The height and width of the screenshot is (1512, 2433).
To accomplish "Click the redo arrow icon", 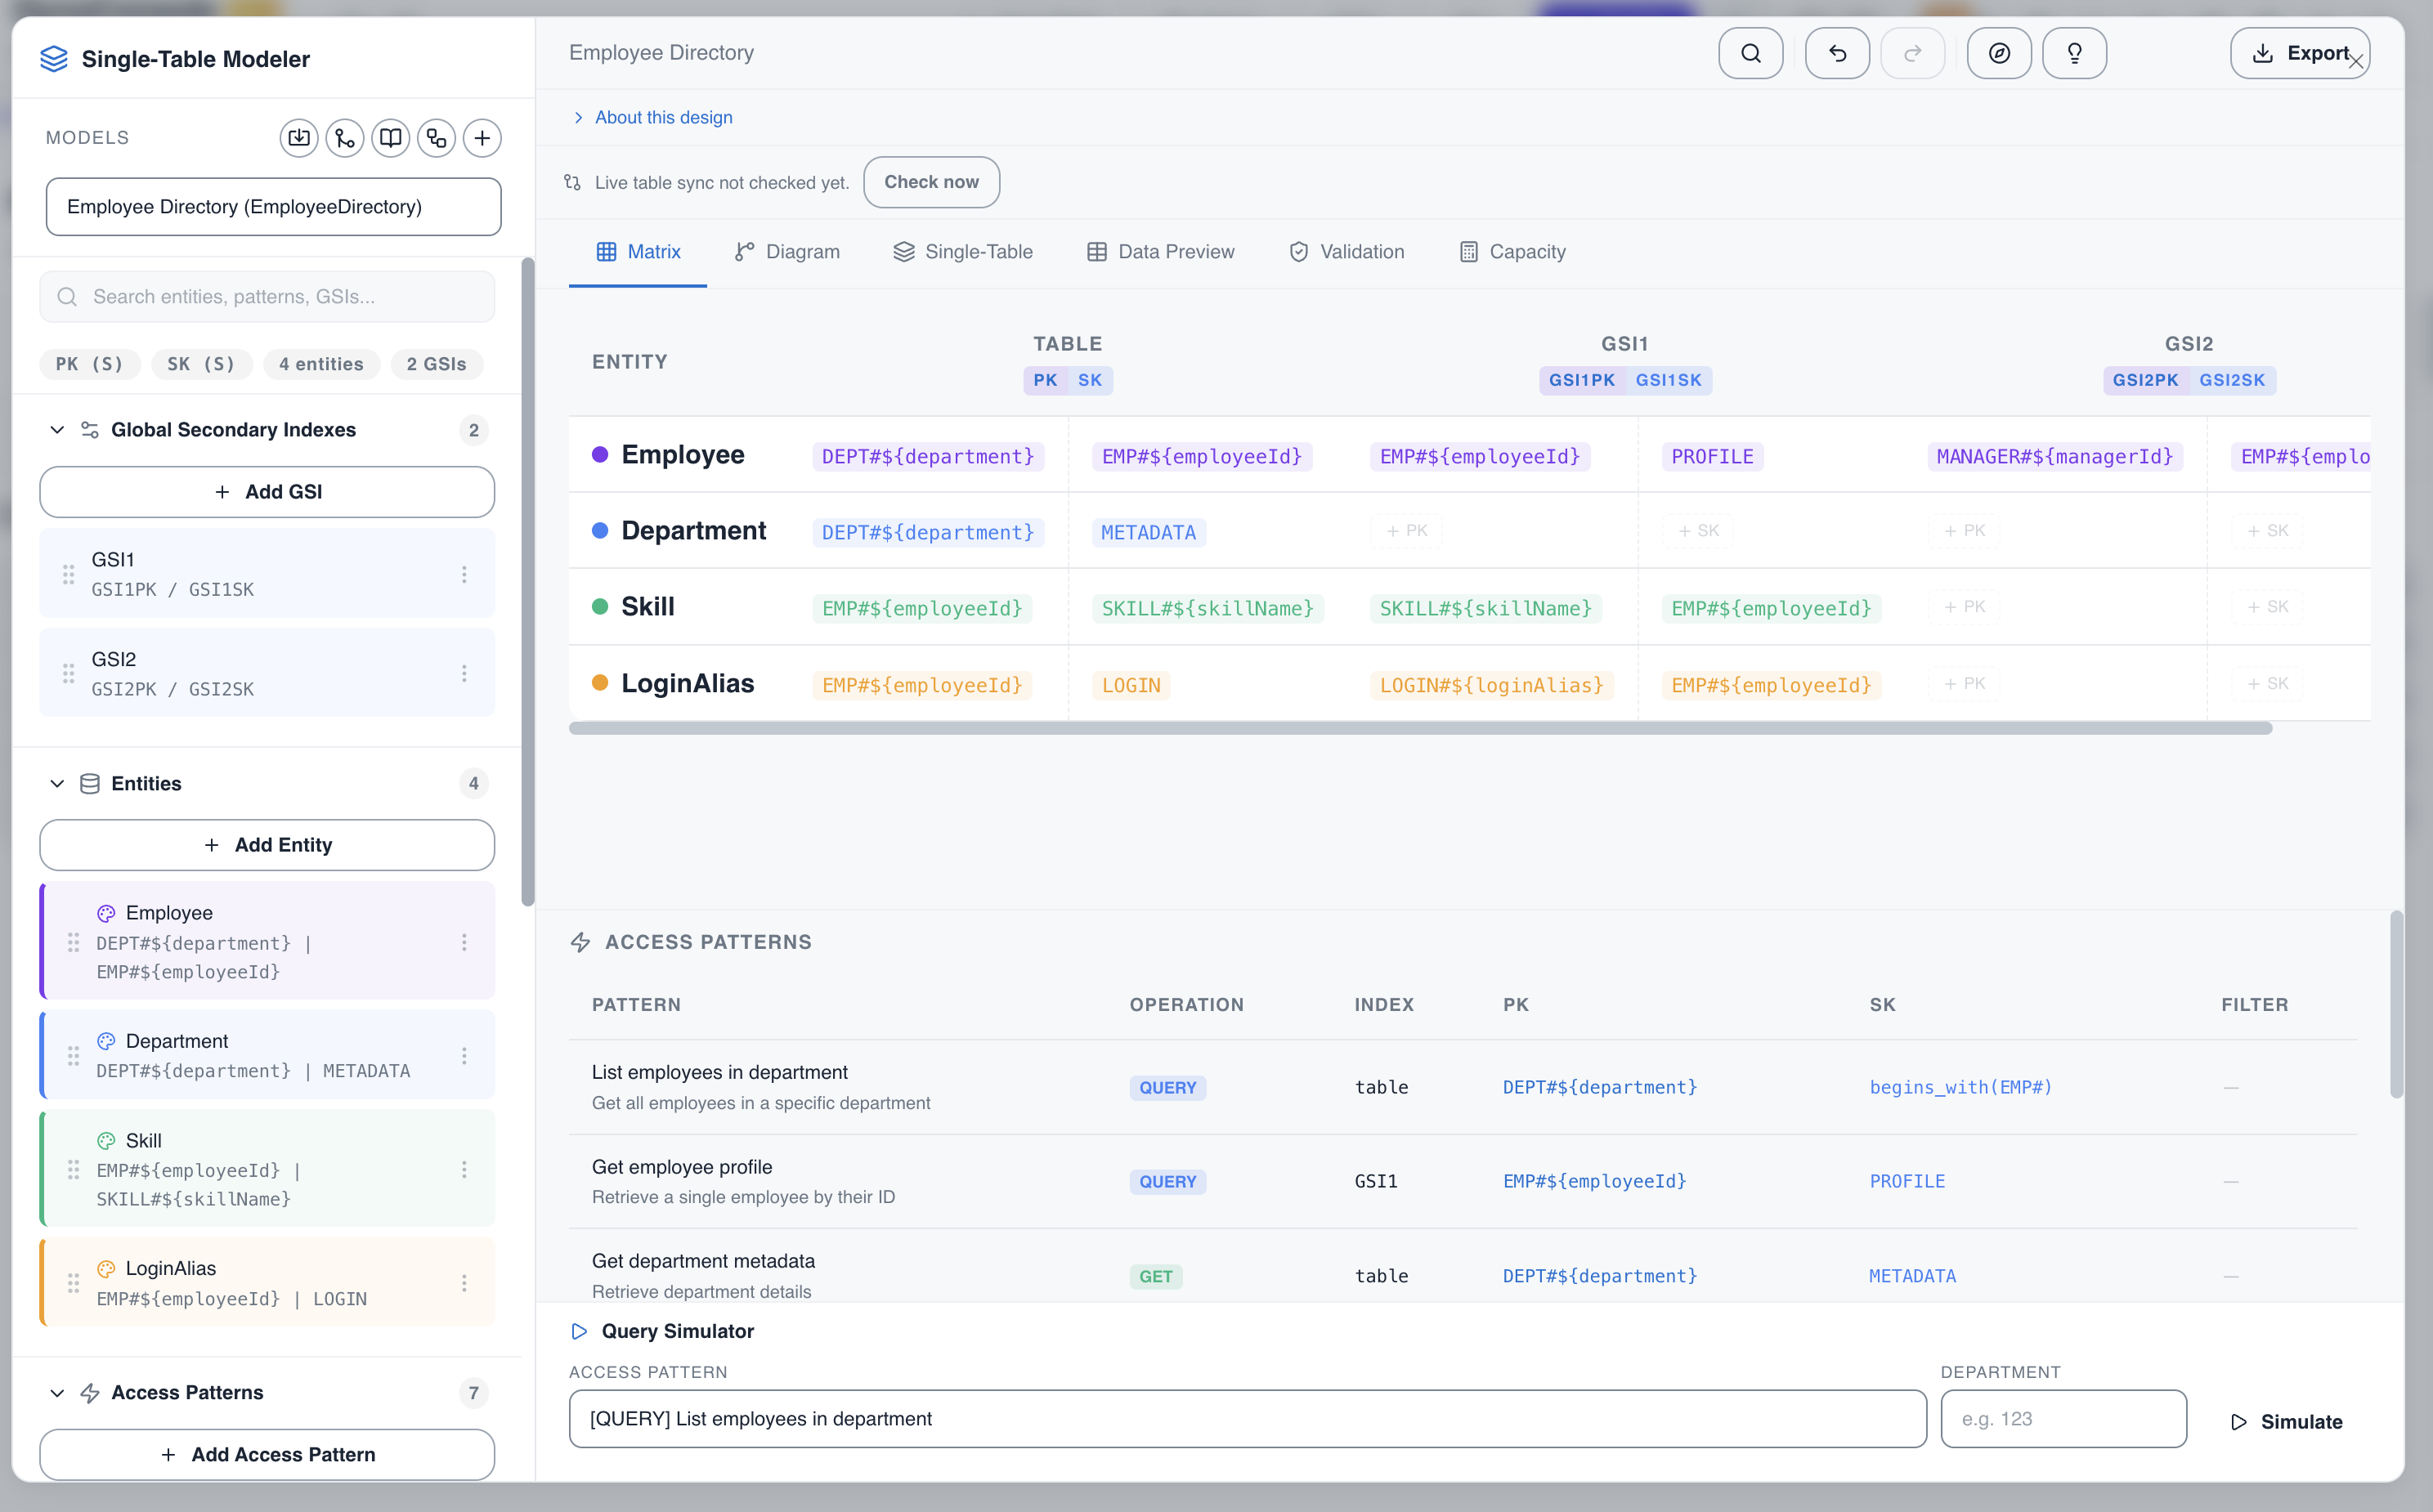I will click(1912, 53).
